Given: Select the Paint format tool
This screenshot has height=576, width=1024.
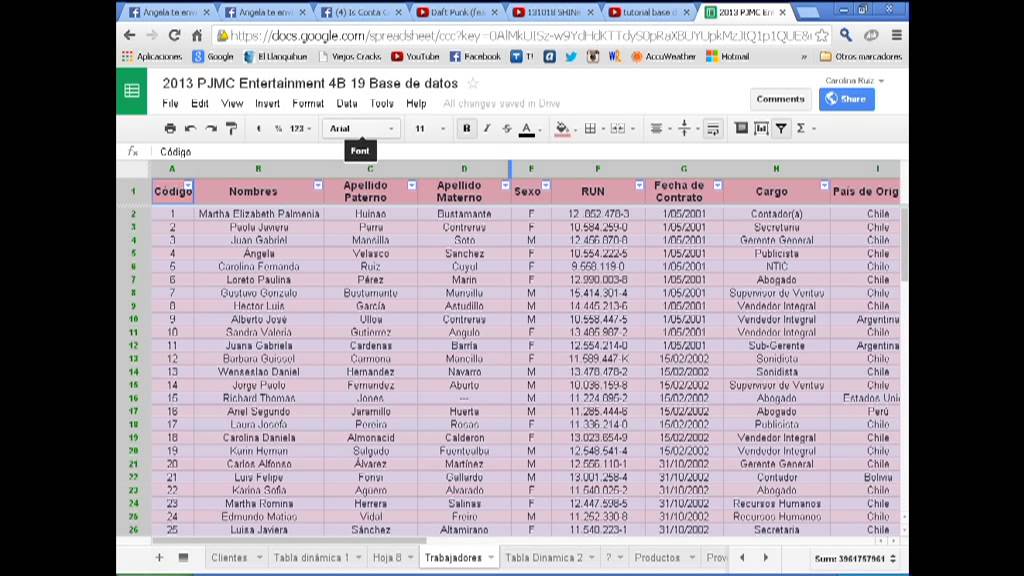Looking at the screenshot, I should coord(231,129).
